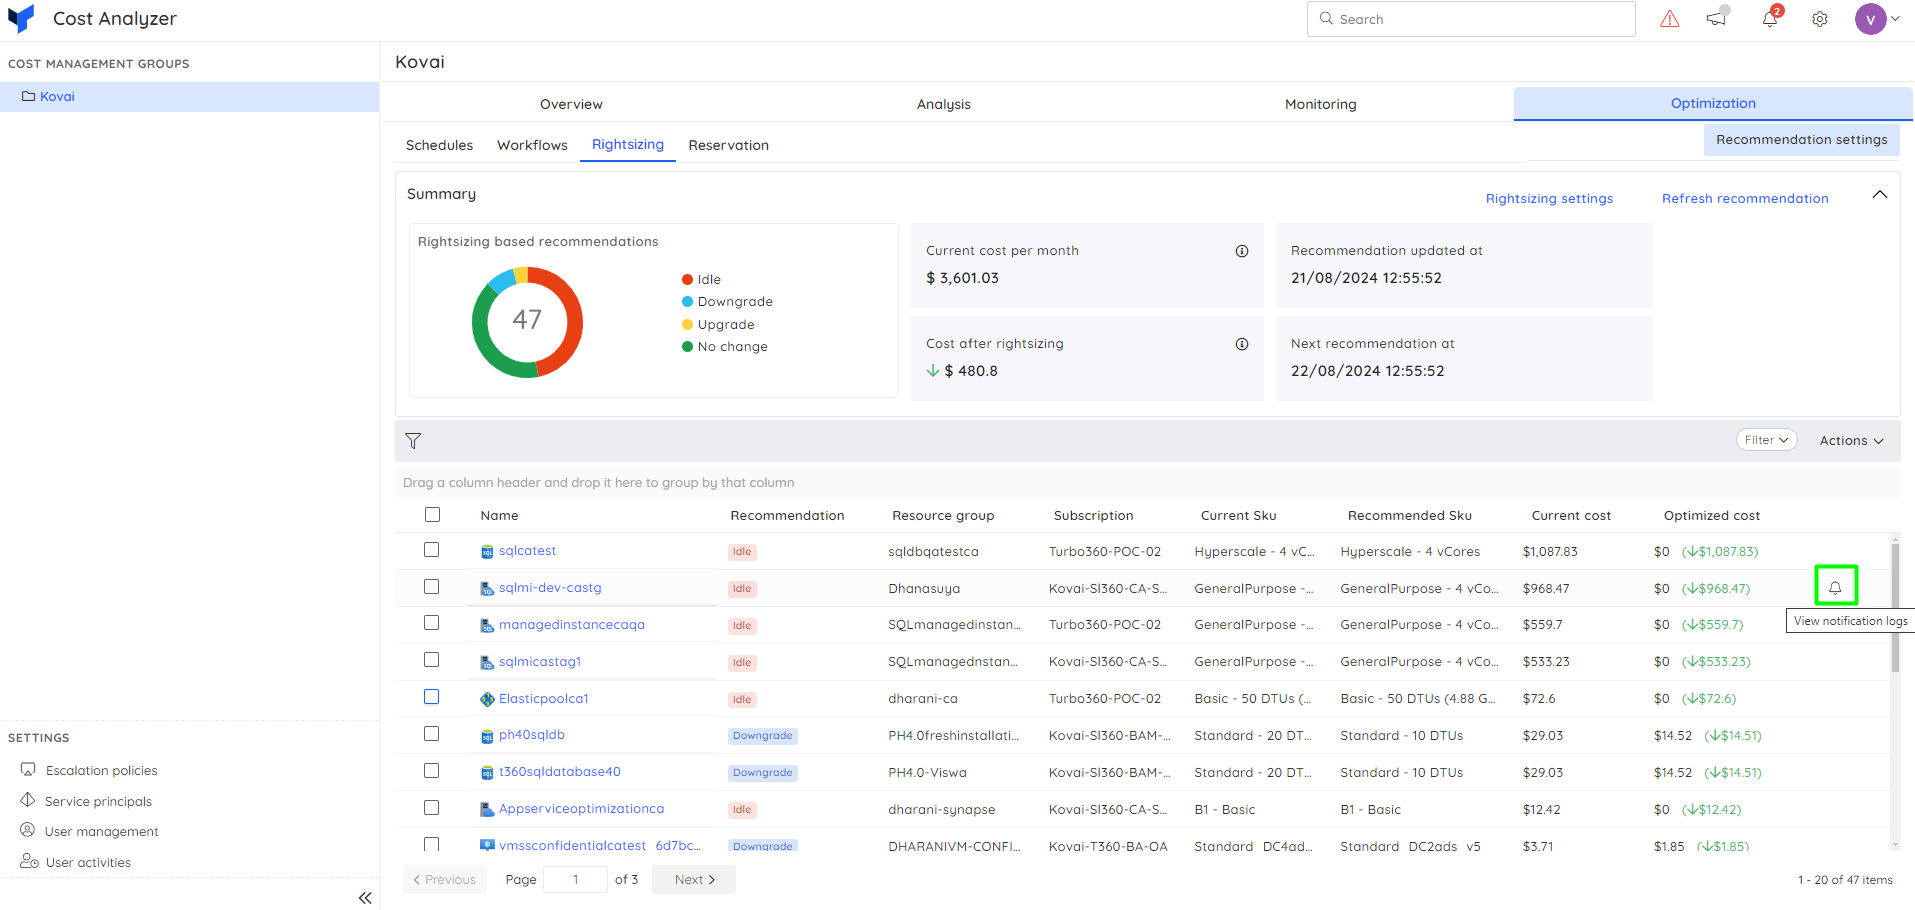The image size is (1915, 910).
Task: Click the Downgrade legend blue dot
Action: (x=687, y=302)
